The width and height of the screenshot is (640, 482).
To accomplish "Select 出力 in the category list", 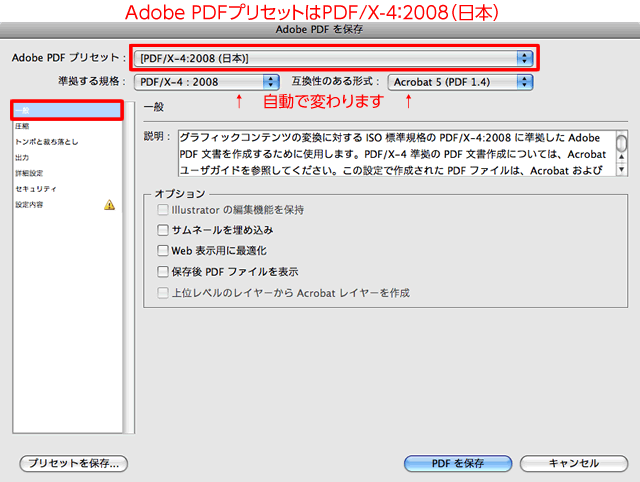I will click(x=67, y=158).
